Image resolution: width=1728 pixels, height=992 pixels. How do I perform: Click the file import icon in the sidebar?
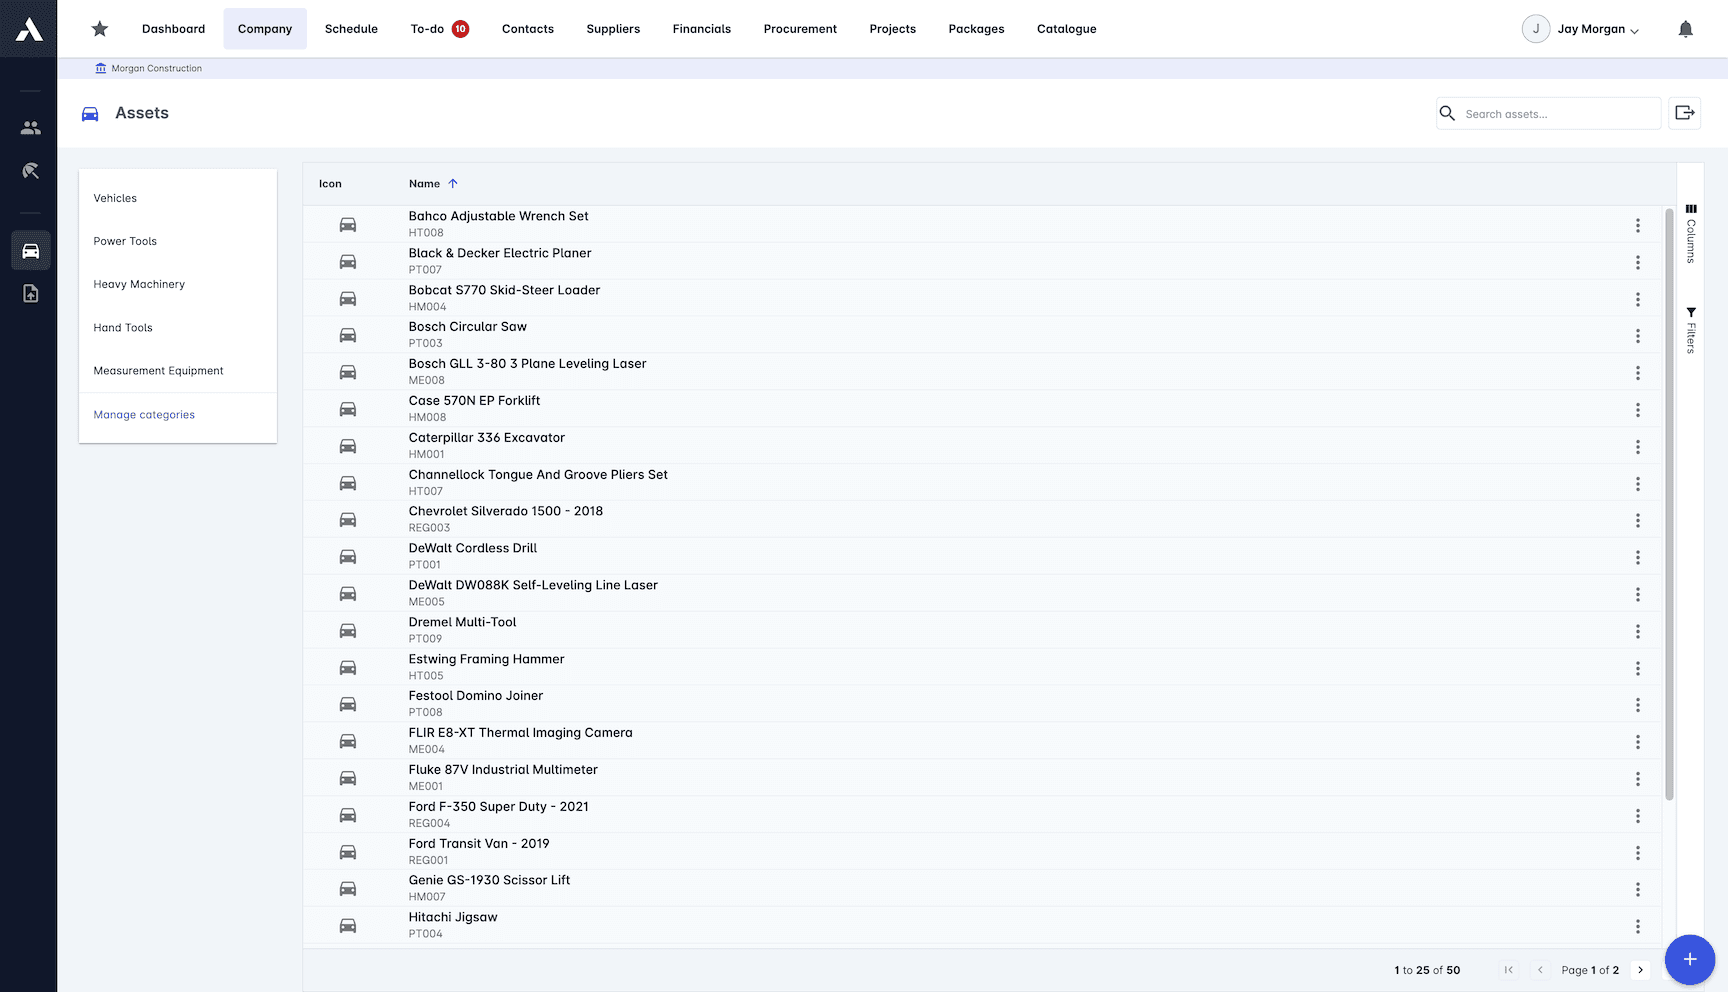[30, 293]
